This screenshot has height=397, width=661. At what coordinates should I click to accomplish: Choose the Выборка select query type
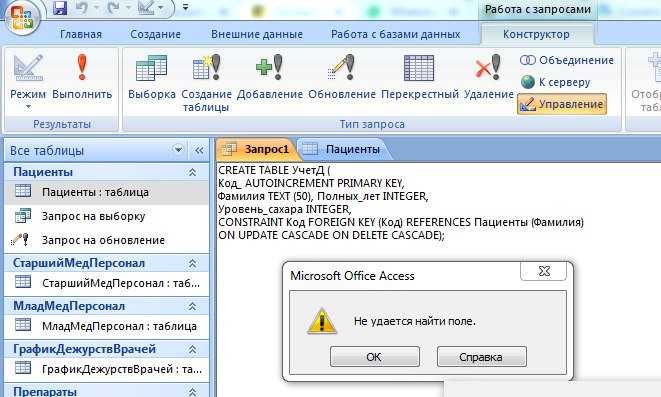tap(152, 77)
